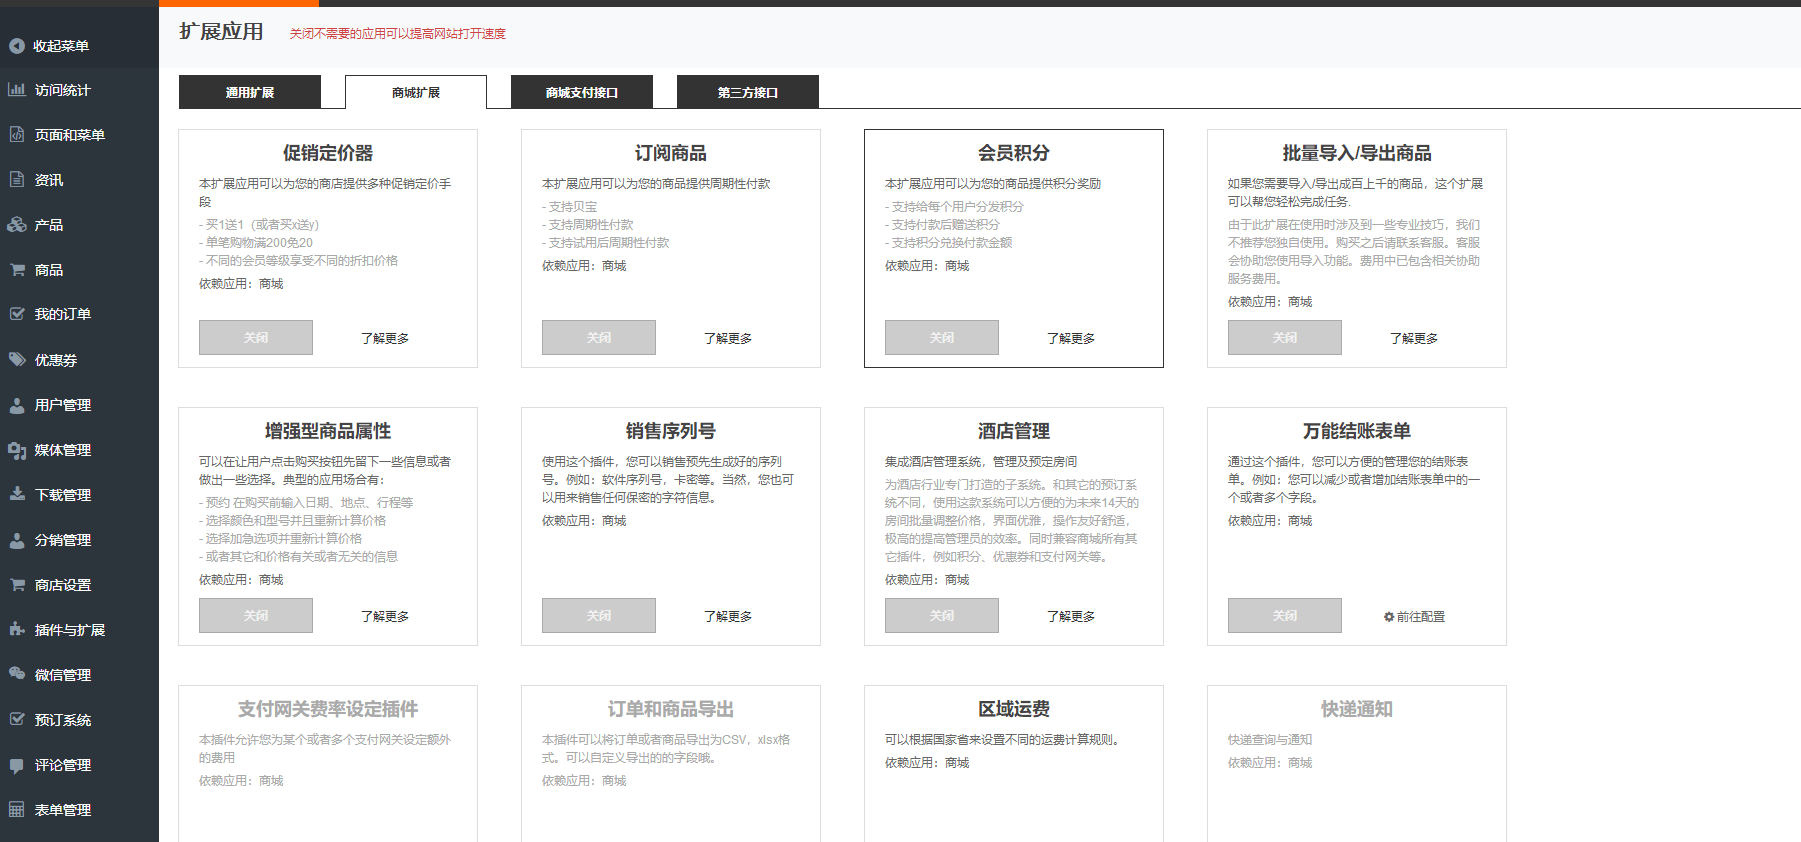The height and width of the screenshot is (842, 1801).
Task: Click gear icon for 前往配置
Action: pos(1389,617)
